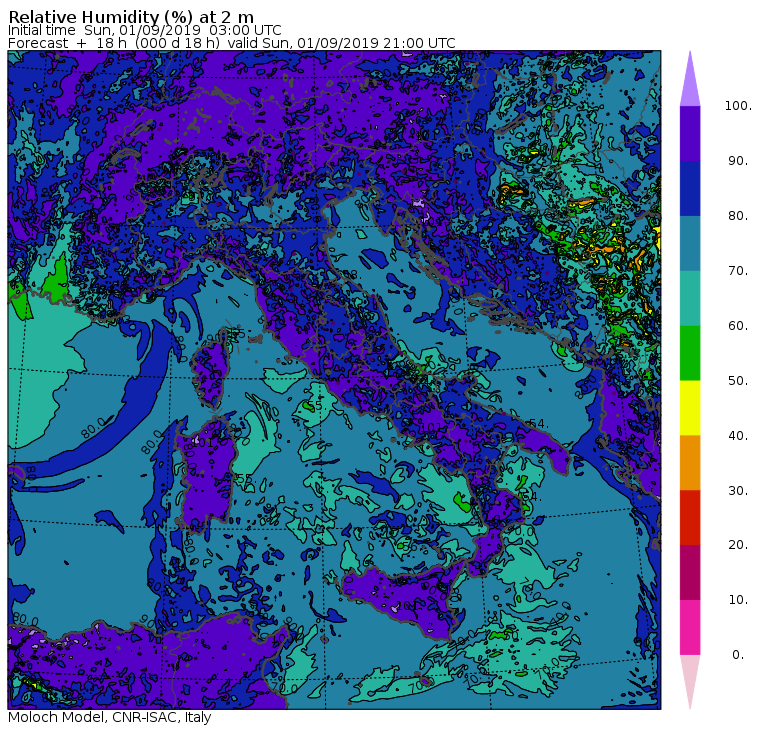Image resolution: width=760 pixels, height=731 pixels.
Task: Select the pink 0–10 colorbar segment
Action: coord(690,627)
